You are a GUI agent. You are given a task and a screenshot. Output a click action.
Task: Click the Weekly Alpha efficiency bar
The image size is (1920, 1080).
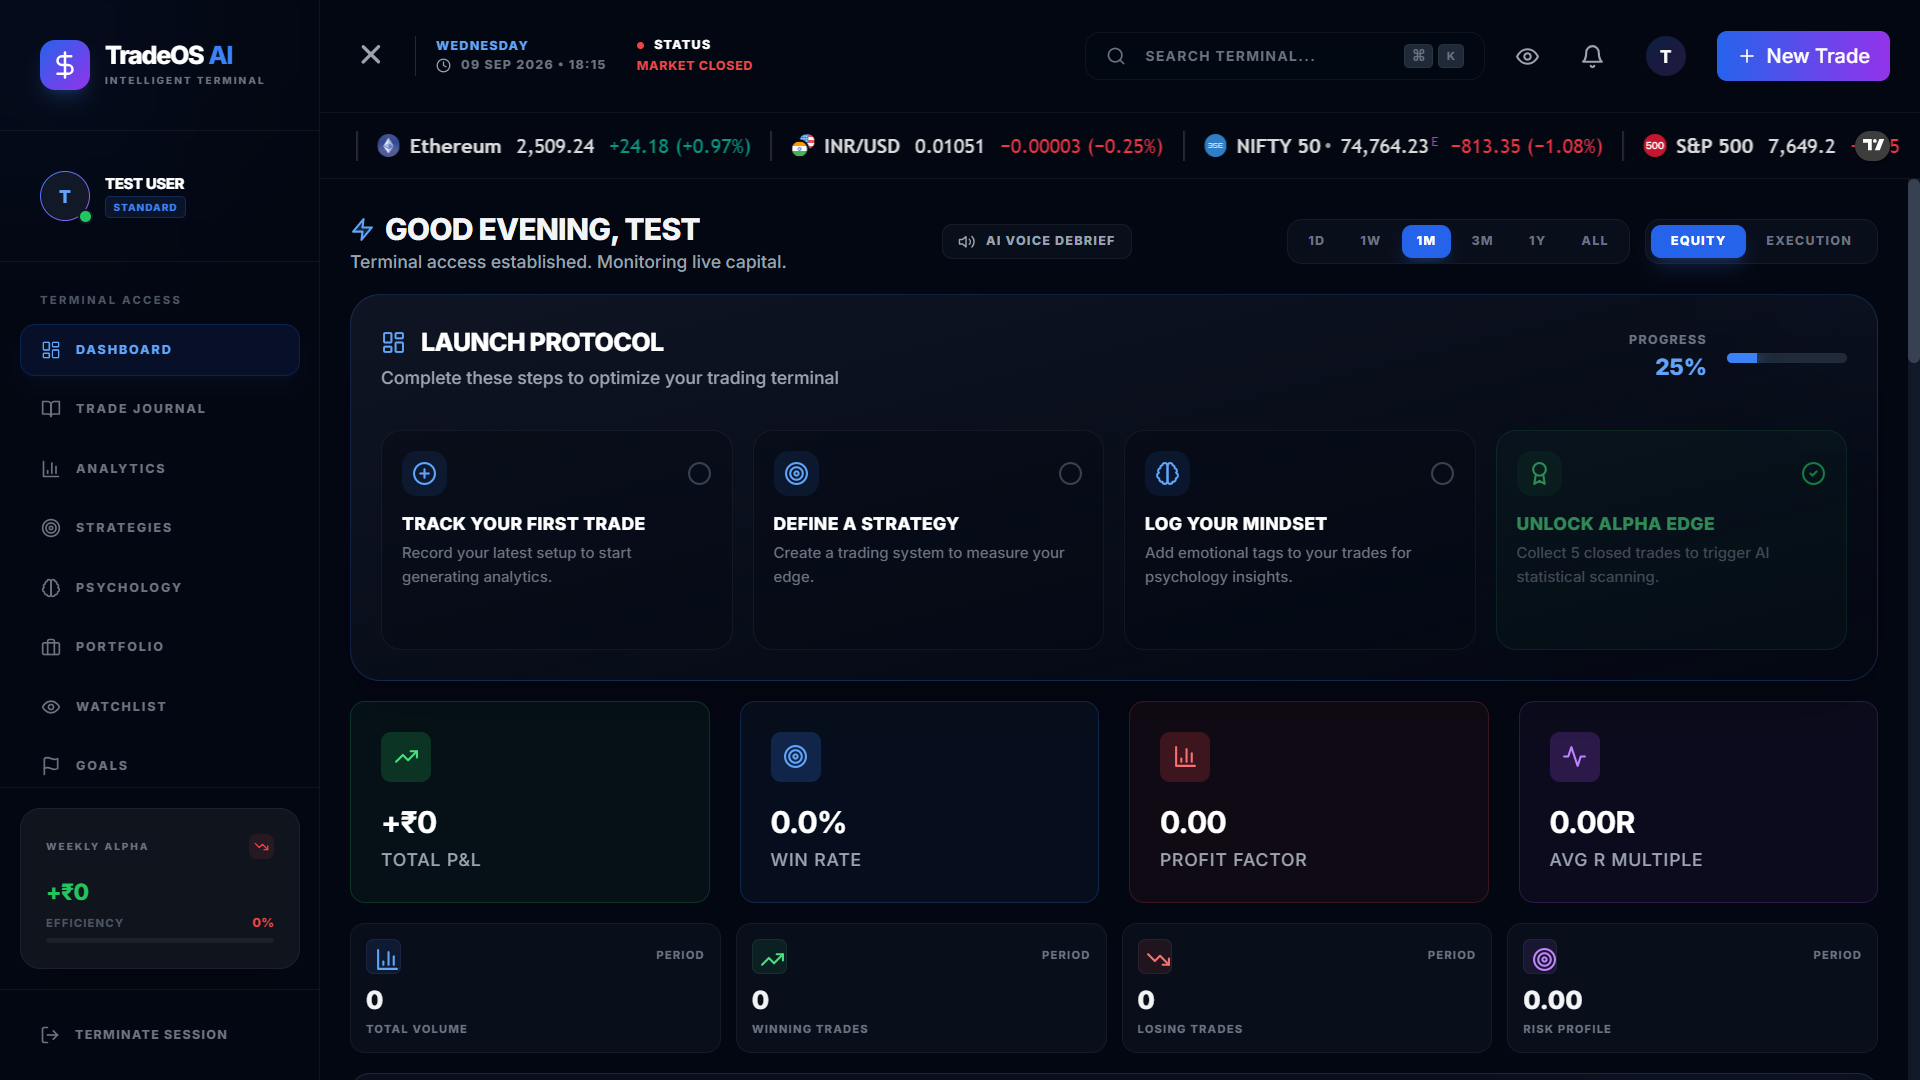[x=160, y=940]
